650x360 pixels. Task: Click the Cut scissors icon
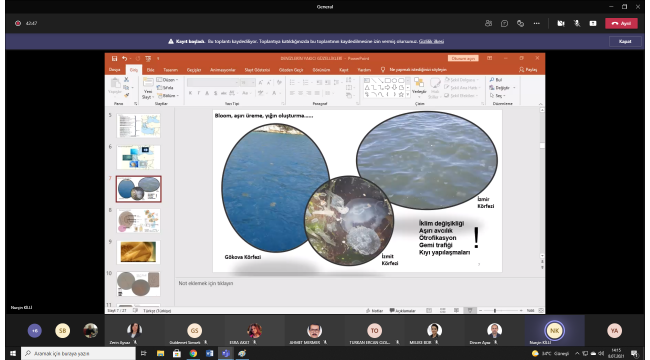click(x=126, y=80)
